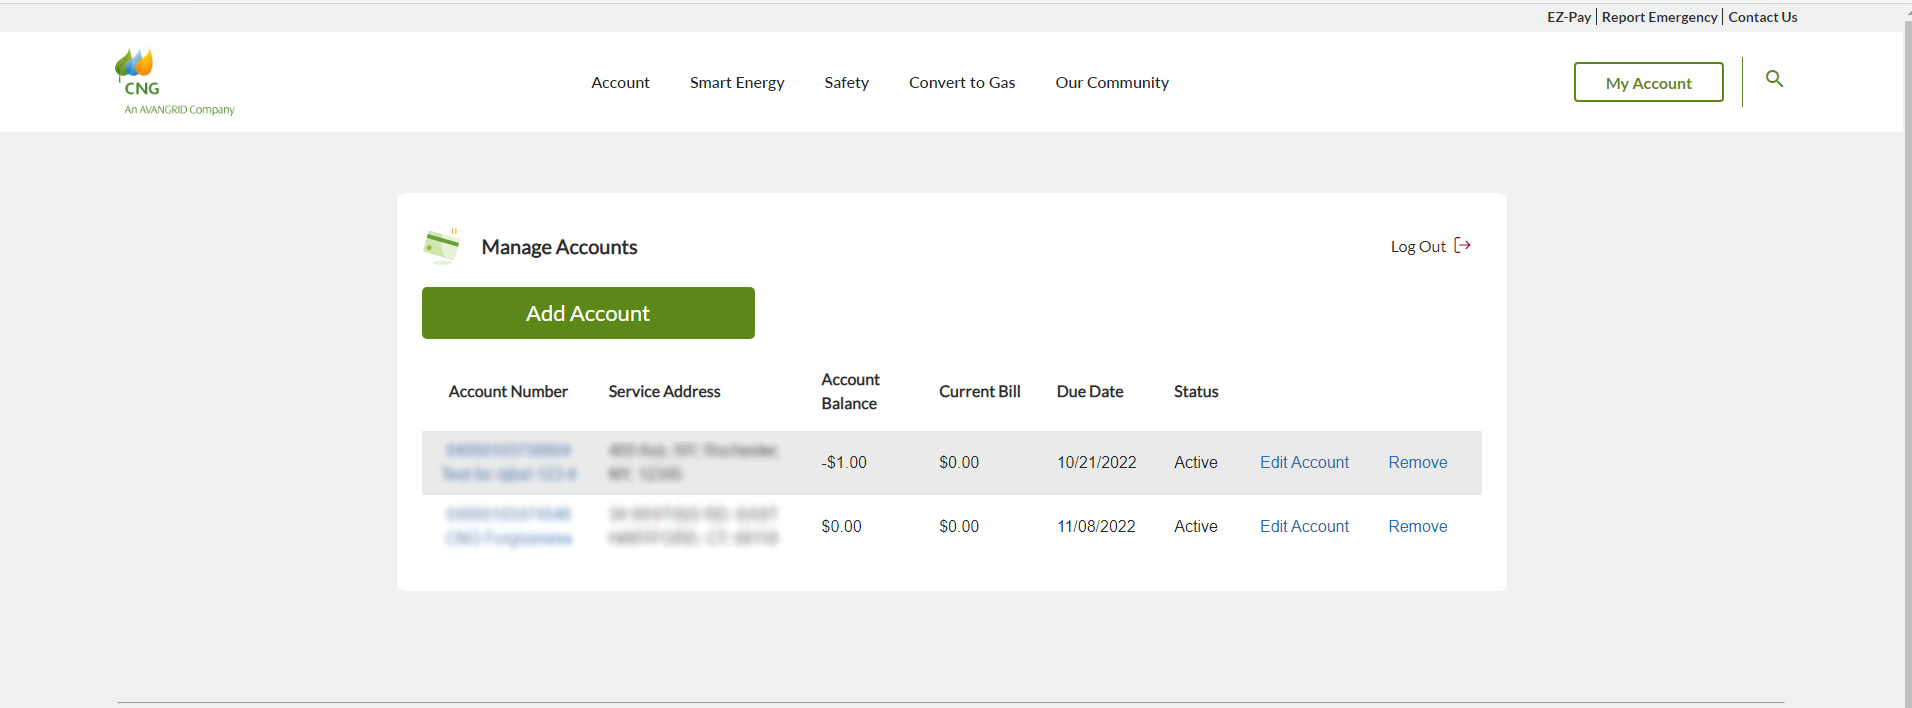Select Smart Energy in the navigation
Image resolution: width=1912 pixels, height=708 pixels.
click(x=737, y=83)
